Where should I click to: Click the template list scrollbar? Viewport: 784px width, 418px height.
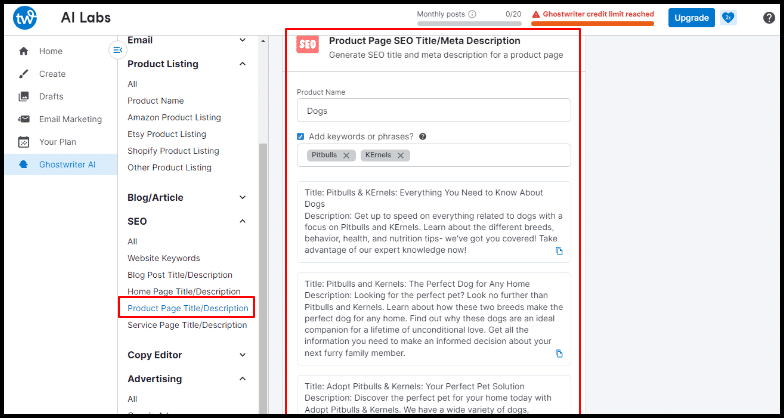[263, 278]
